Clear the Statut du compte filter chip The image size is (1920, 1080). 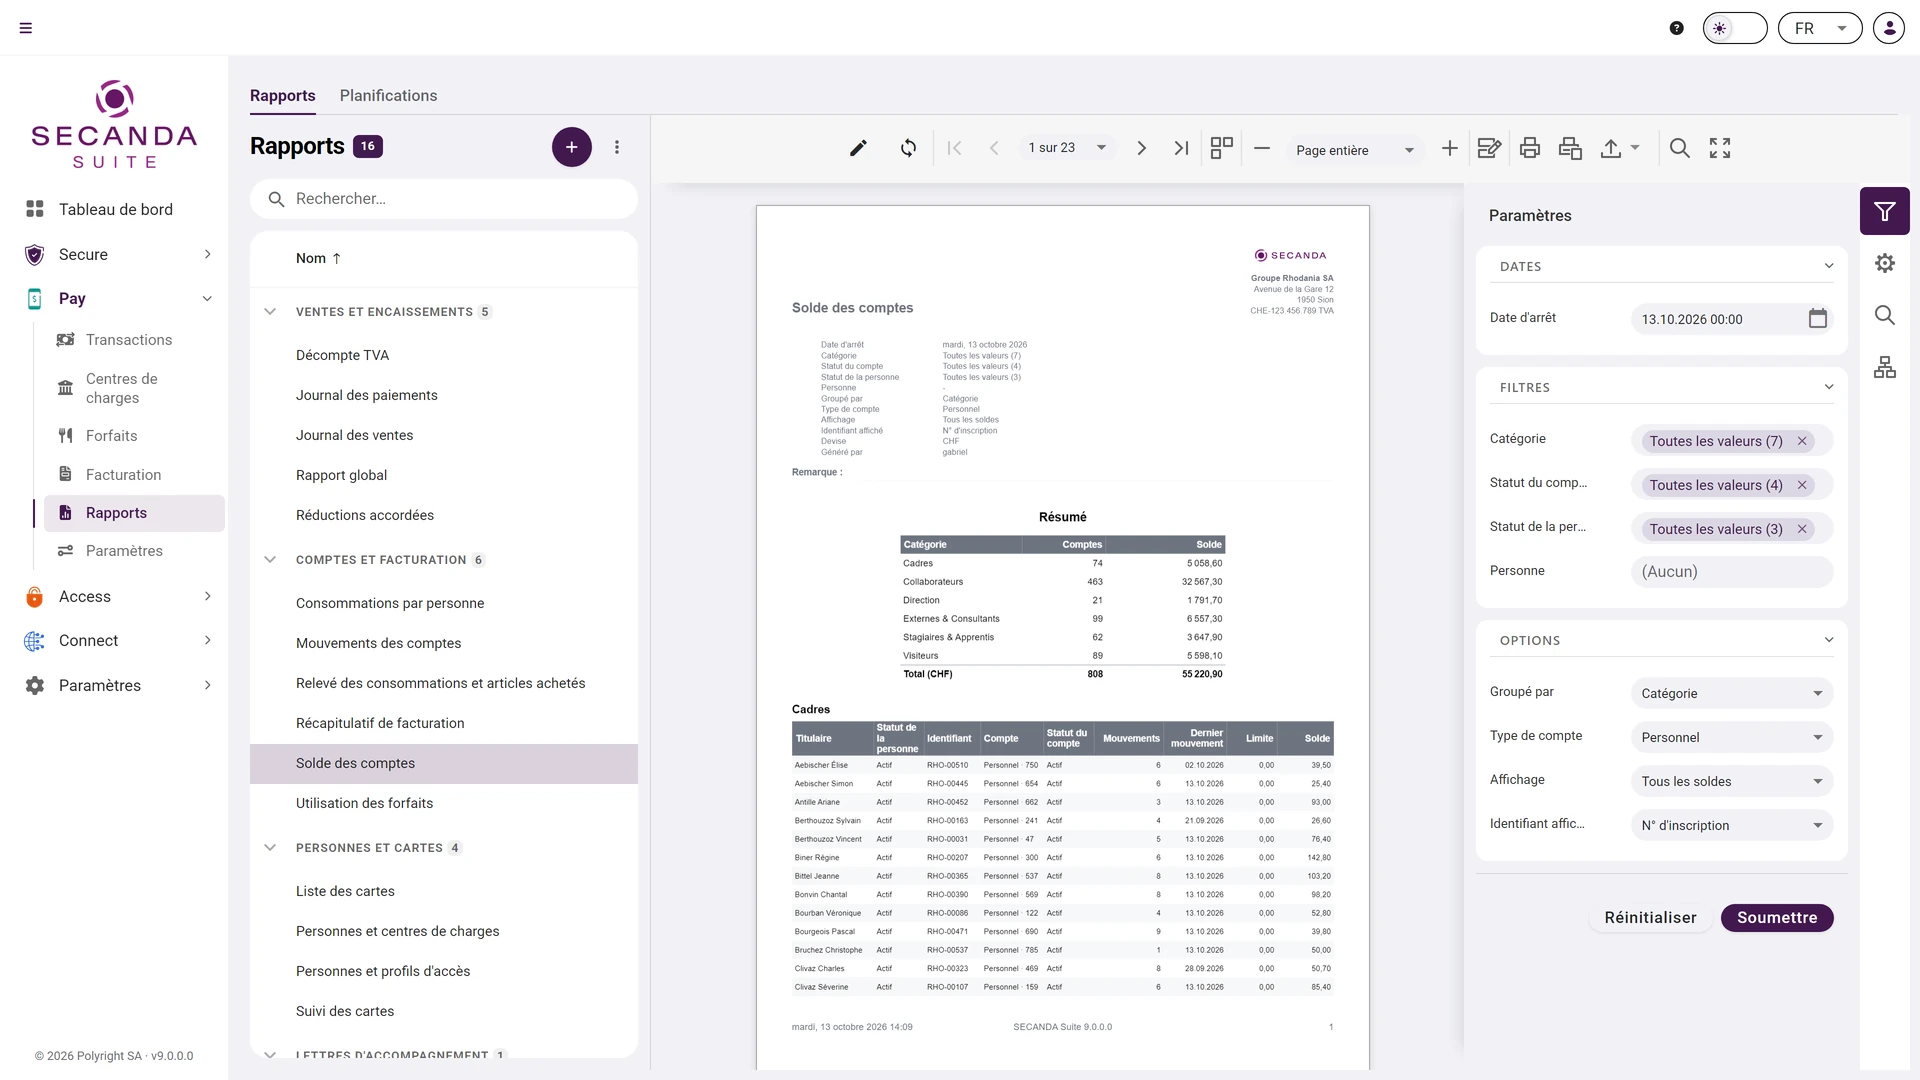point(1802,485)
